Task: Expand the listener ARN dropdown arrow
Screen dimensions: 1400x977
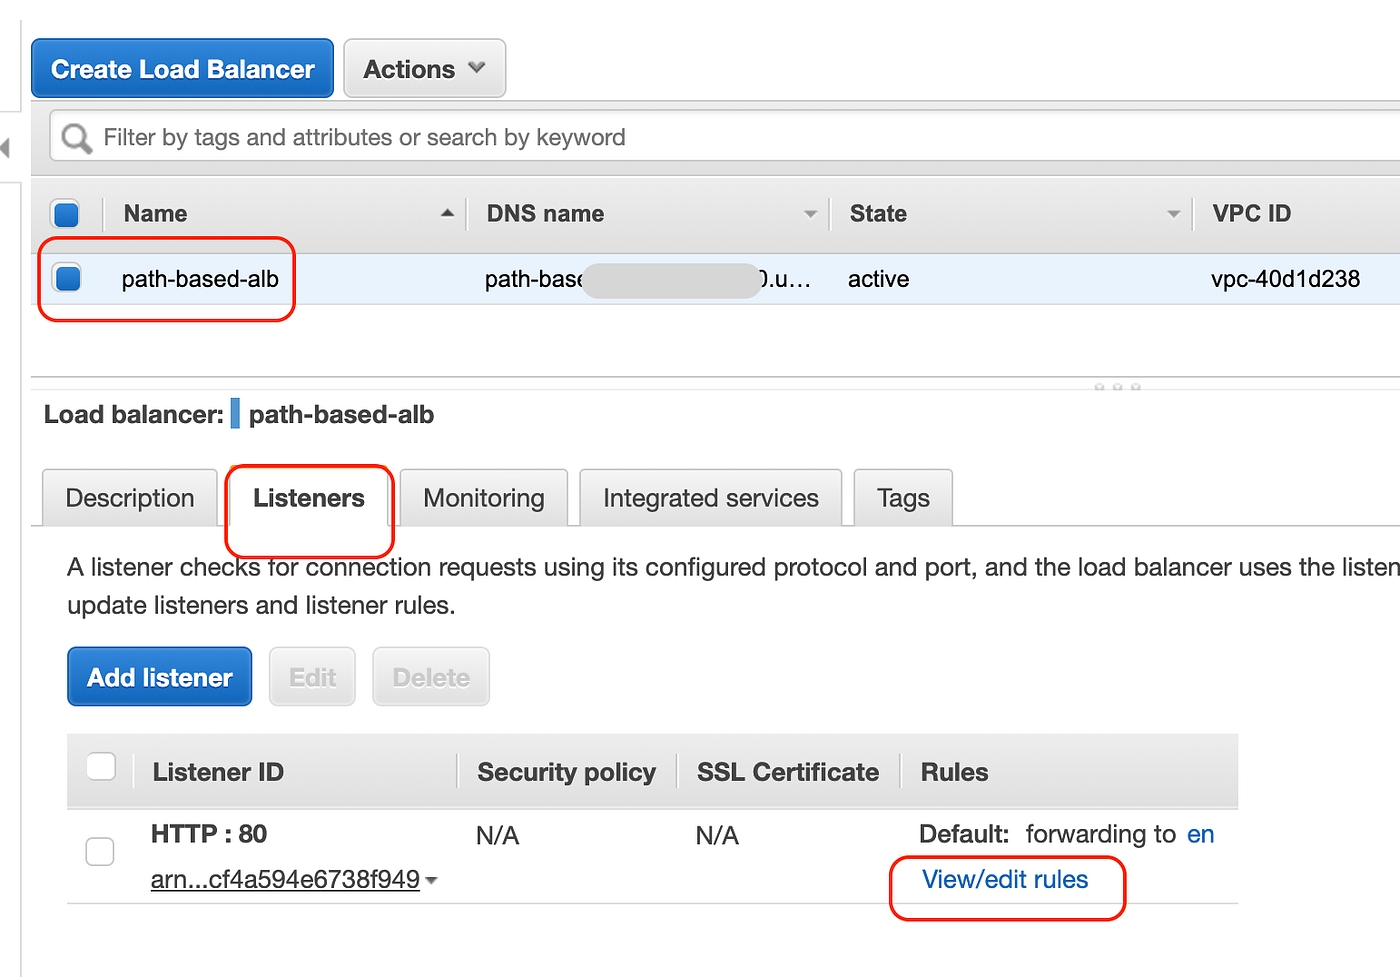Action: coord(431,881)
